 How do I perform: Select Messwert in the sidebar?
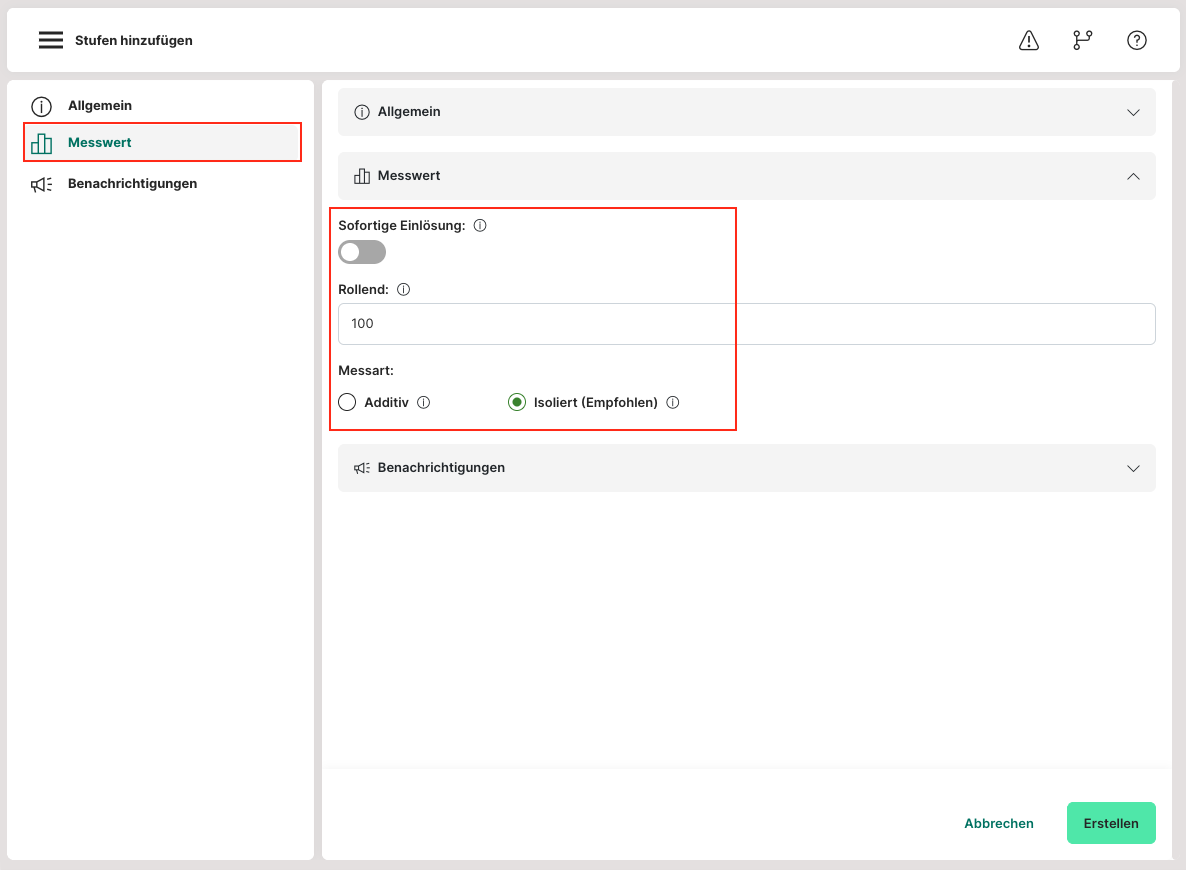point(100,143)
